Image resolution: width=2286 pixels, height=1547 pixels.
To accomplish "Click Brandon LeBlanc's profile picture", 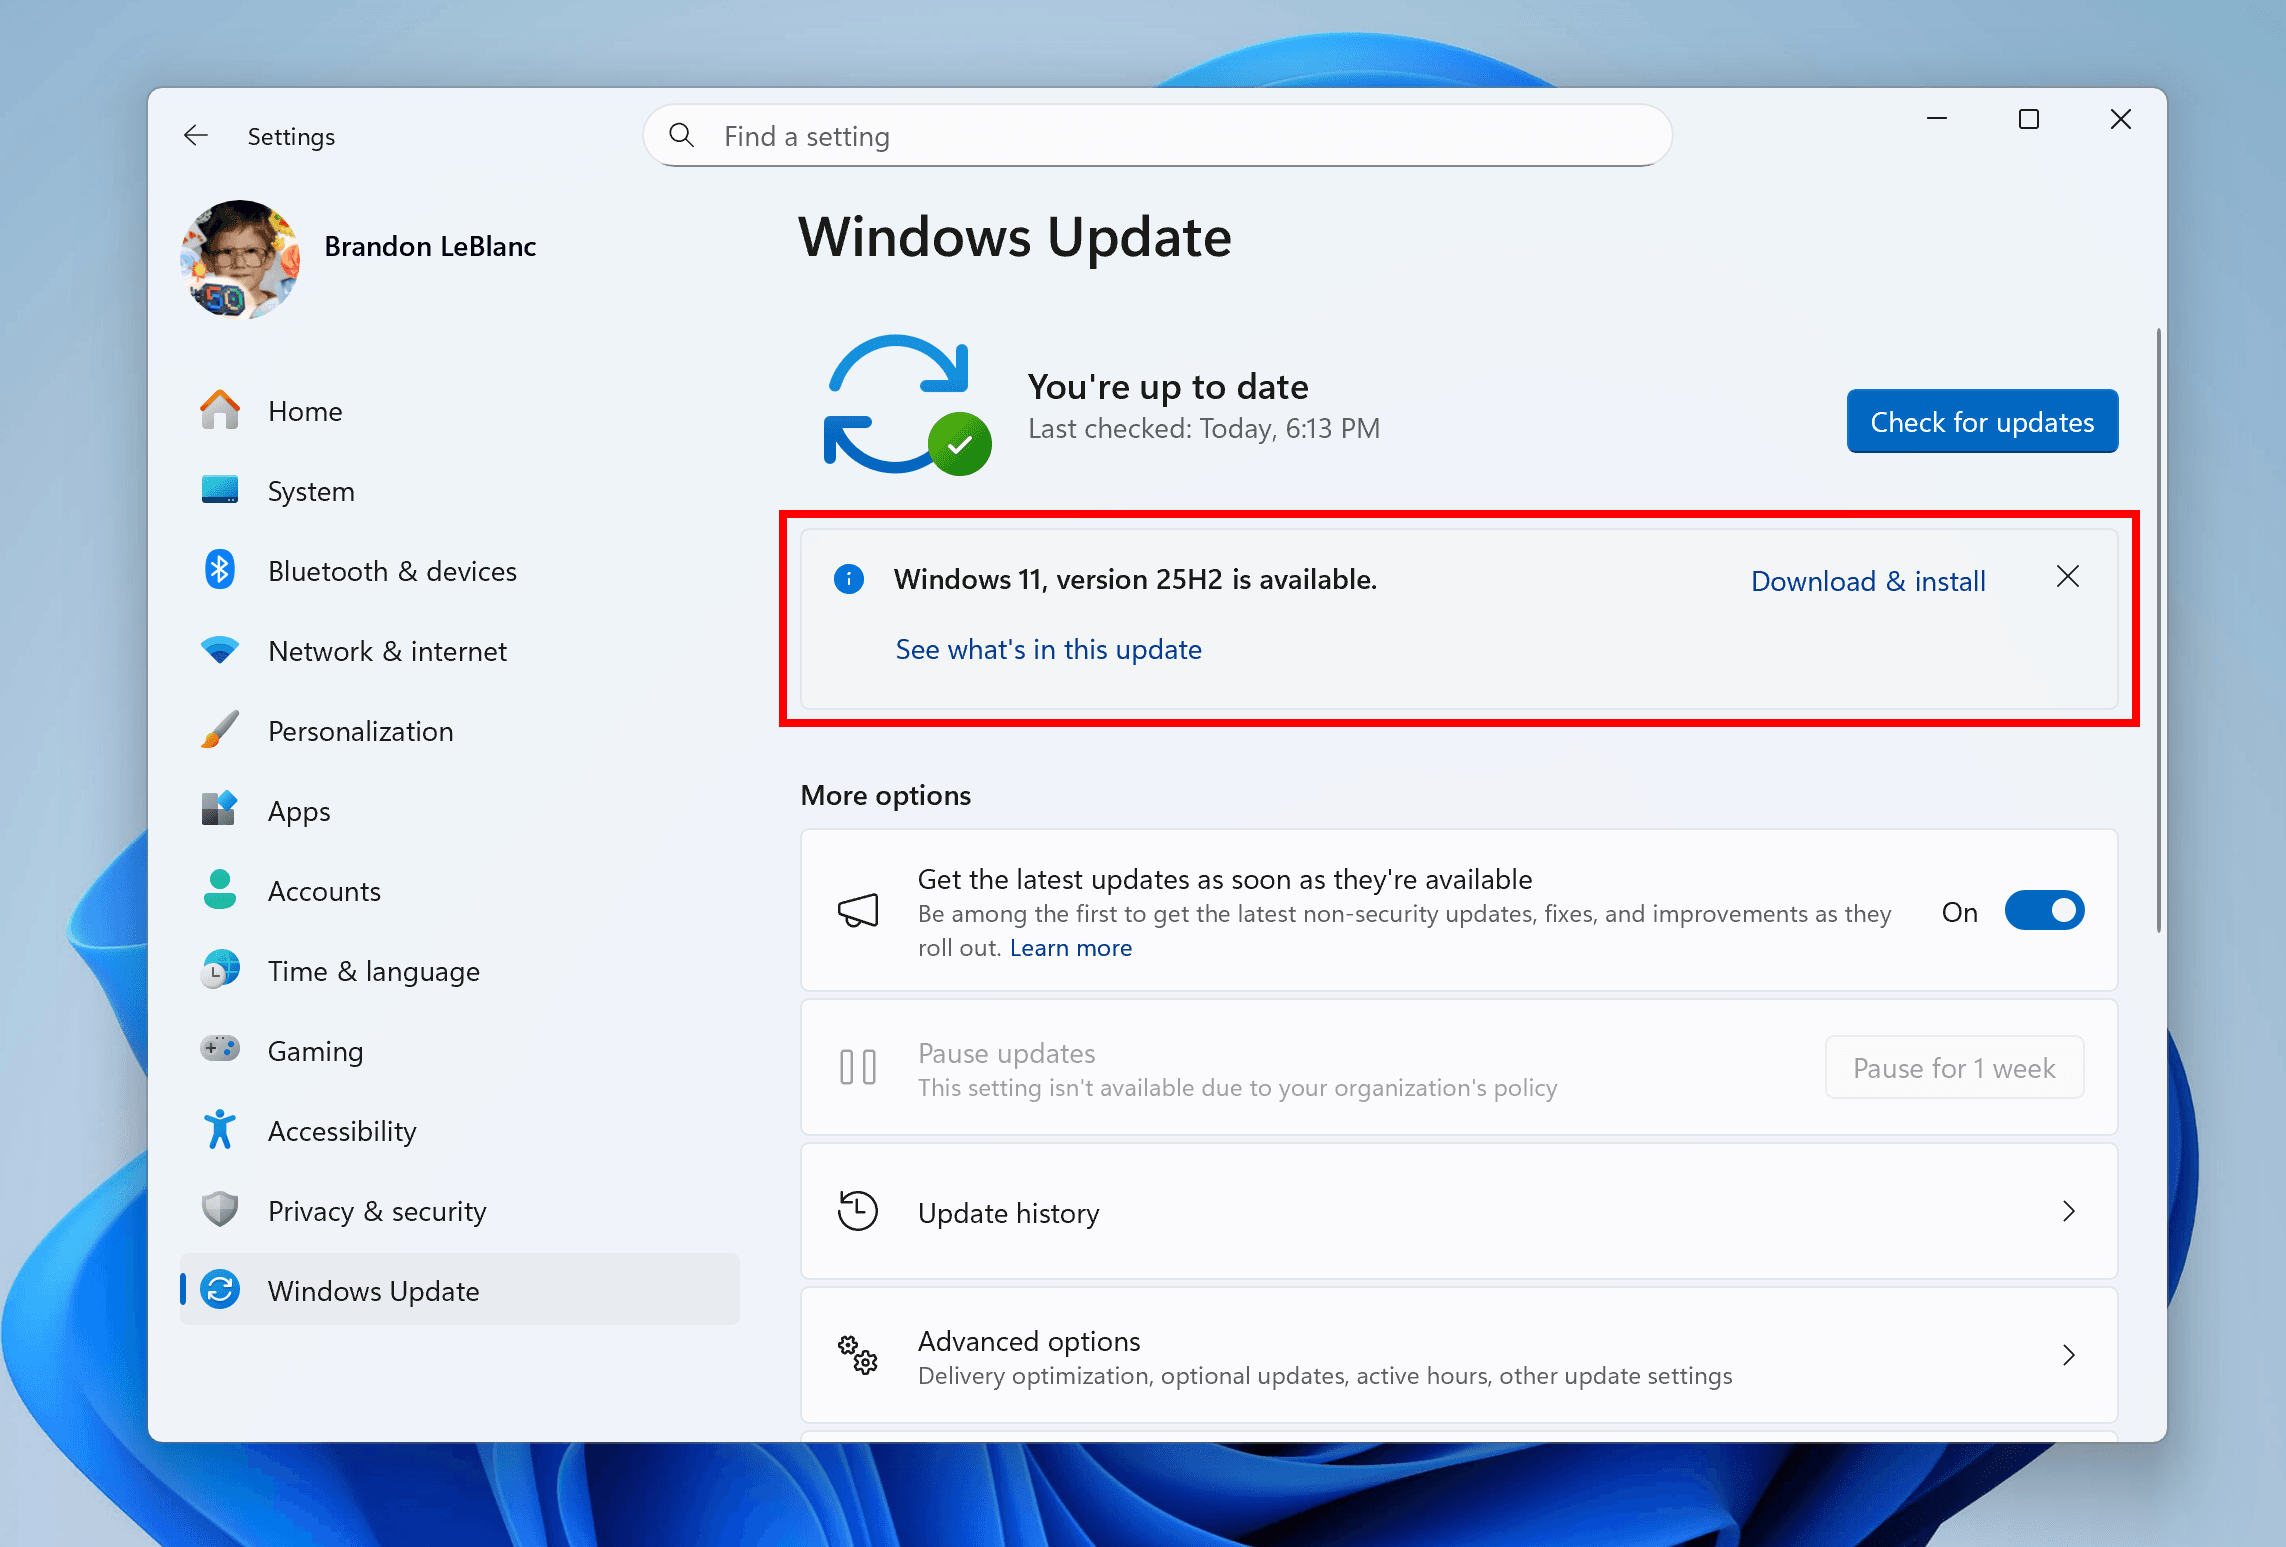I will click(239, 260).
